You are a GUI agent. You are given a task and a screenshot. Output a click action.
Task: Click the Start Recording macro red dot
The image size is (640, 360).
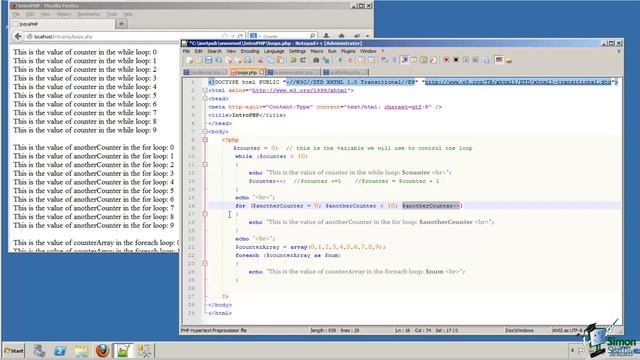point(446,60)
